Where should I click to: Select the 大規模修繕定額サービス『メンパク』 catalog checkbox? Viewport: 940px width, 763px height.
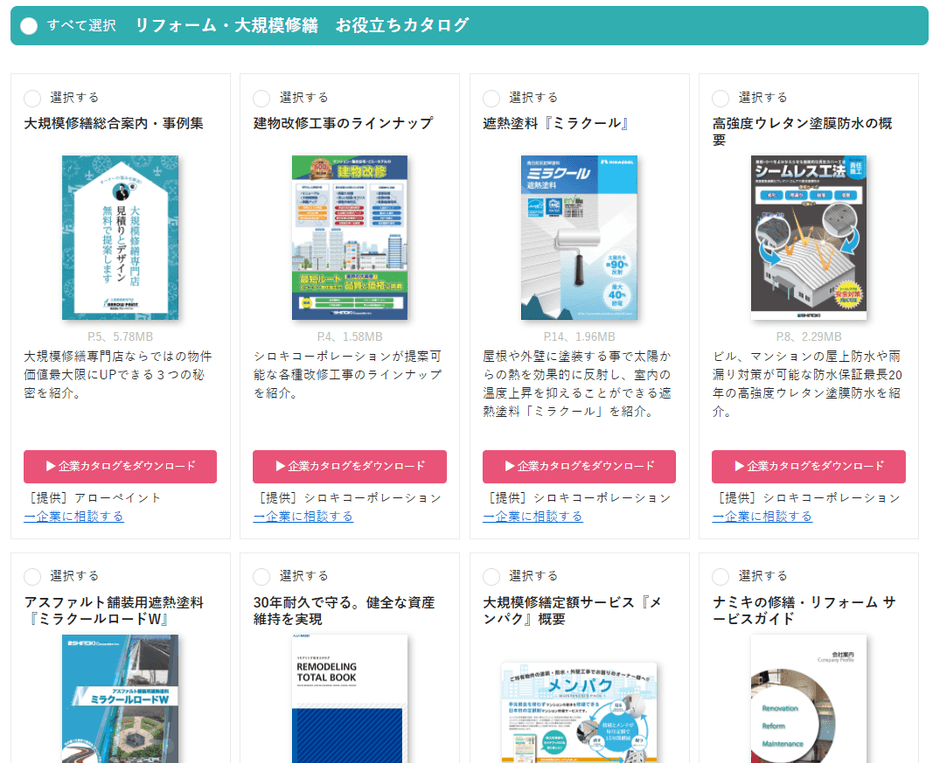(491, 577)
